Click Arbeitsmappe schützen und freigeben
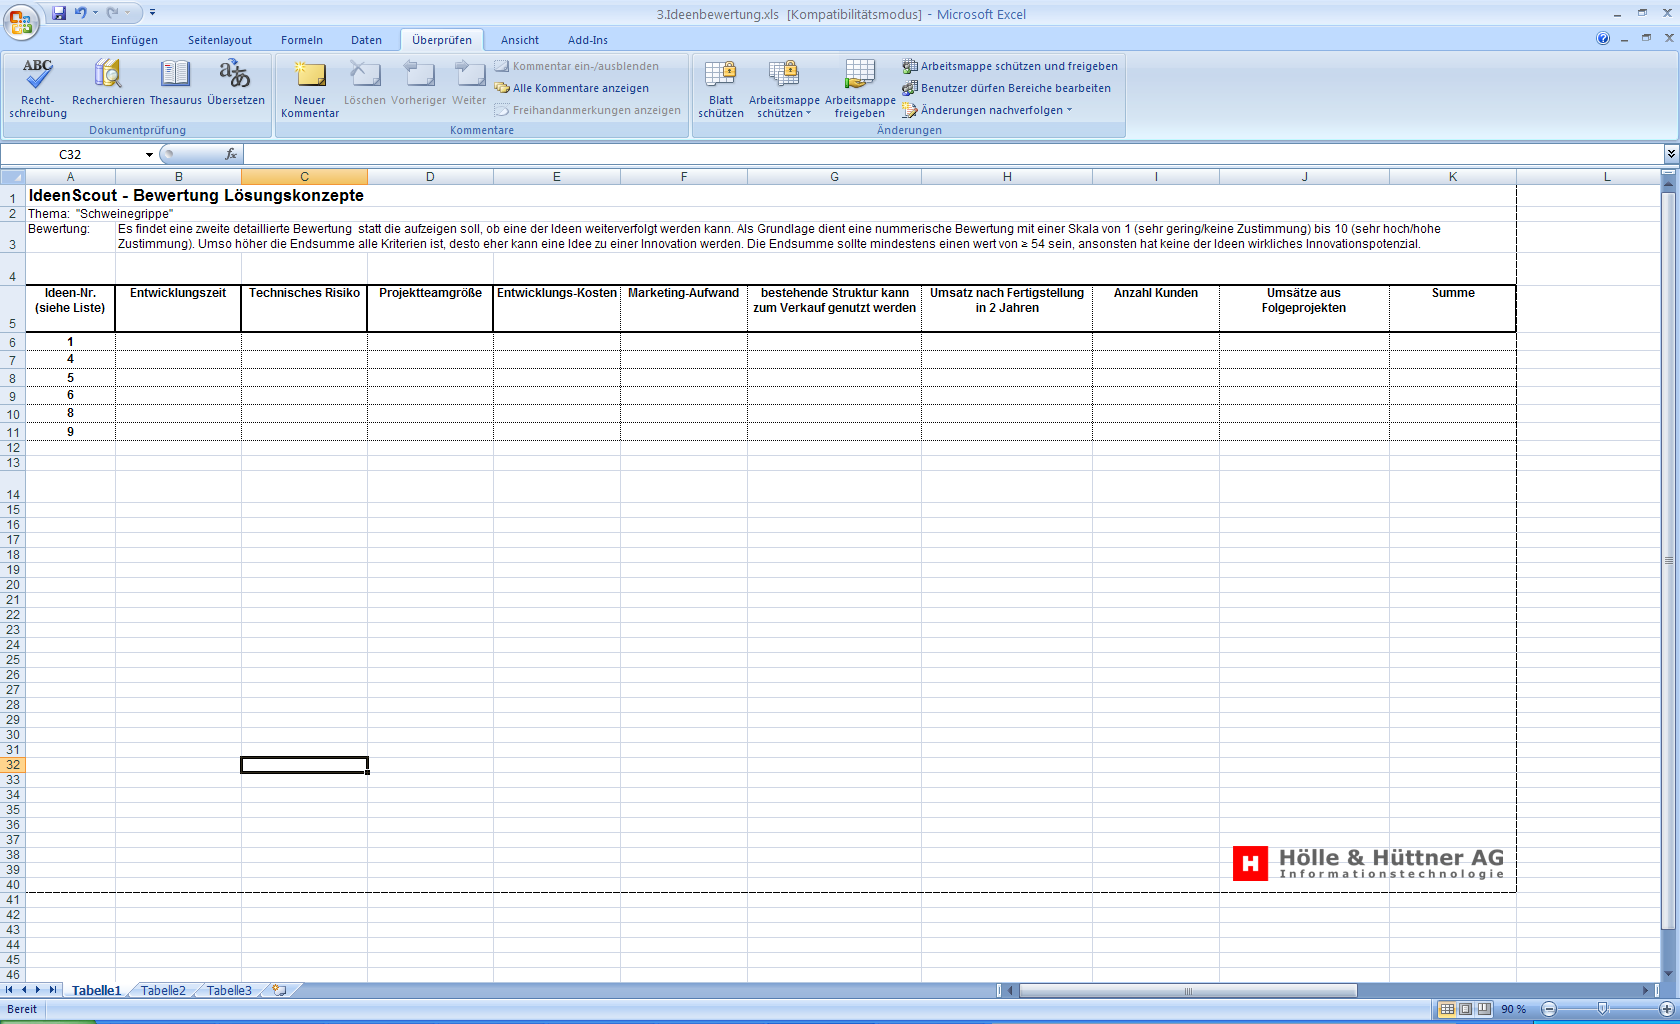 coord(1010,66)
